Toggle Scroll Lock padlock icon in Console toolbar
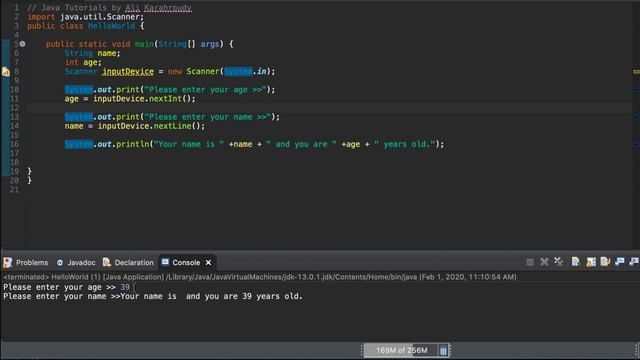This screenshot has width=640, height=360. (x=591, y=262)
